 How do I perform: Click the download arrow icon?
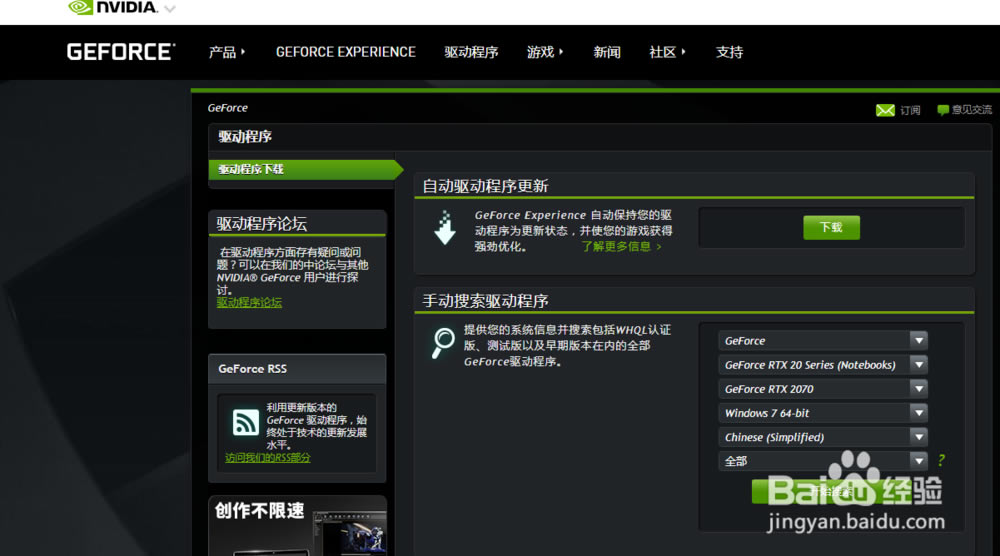tap(444, 228)
